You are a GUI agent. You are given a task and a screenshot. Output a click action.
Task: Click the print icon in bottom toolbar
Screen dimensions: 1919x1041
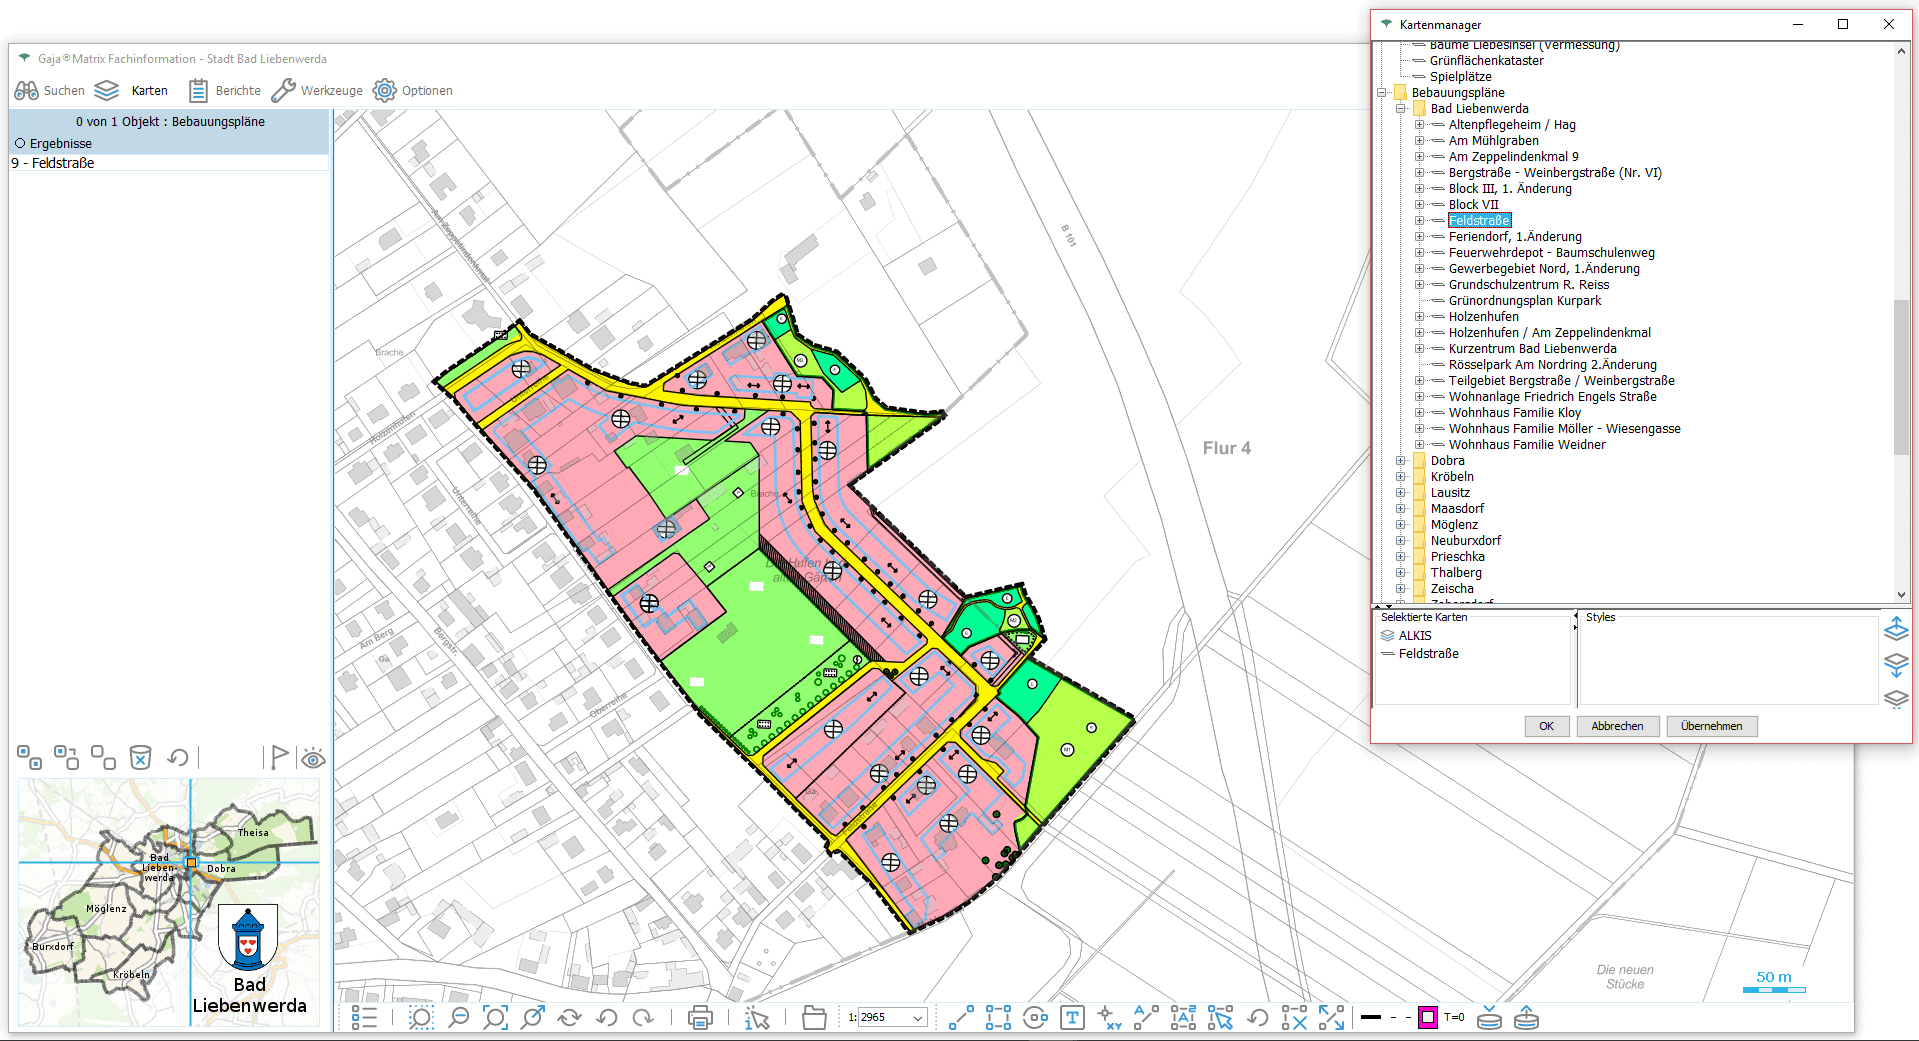coord(700,1018)
